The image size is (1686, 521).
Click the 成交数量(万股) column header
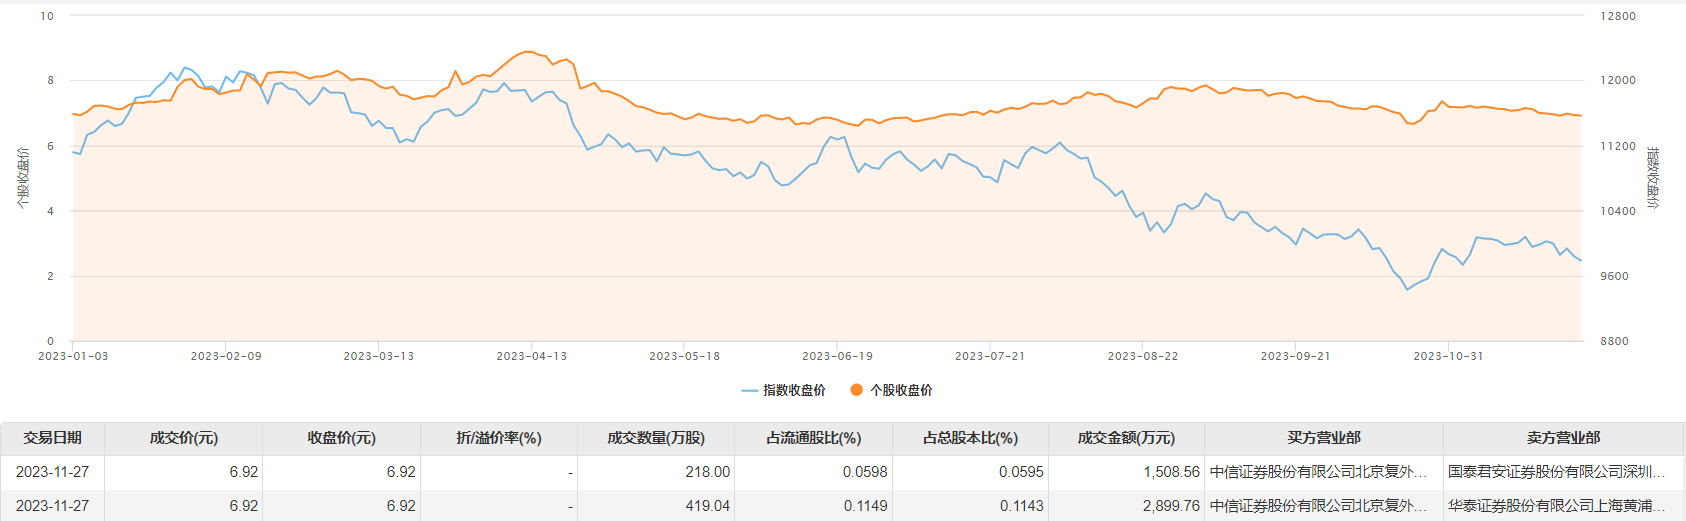pos(656,438)
